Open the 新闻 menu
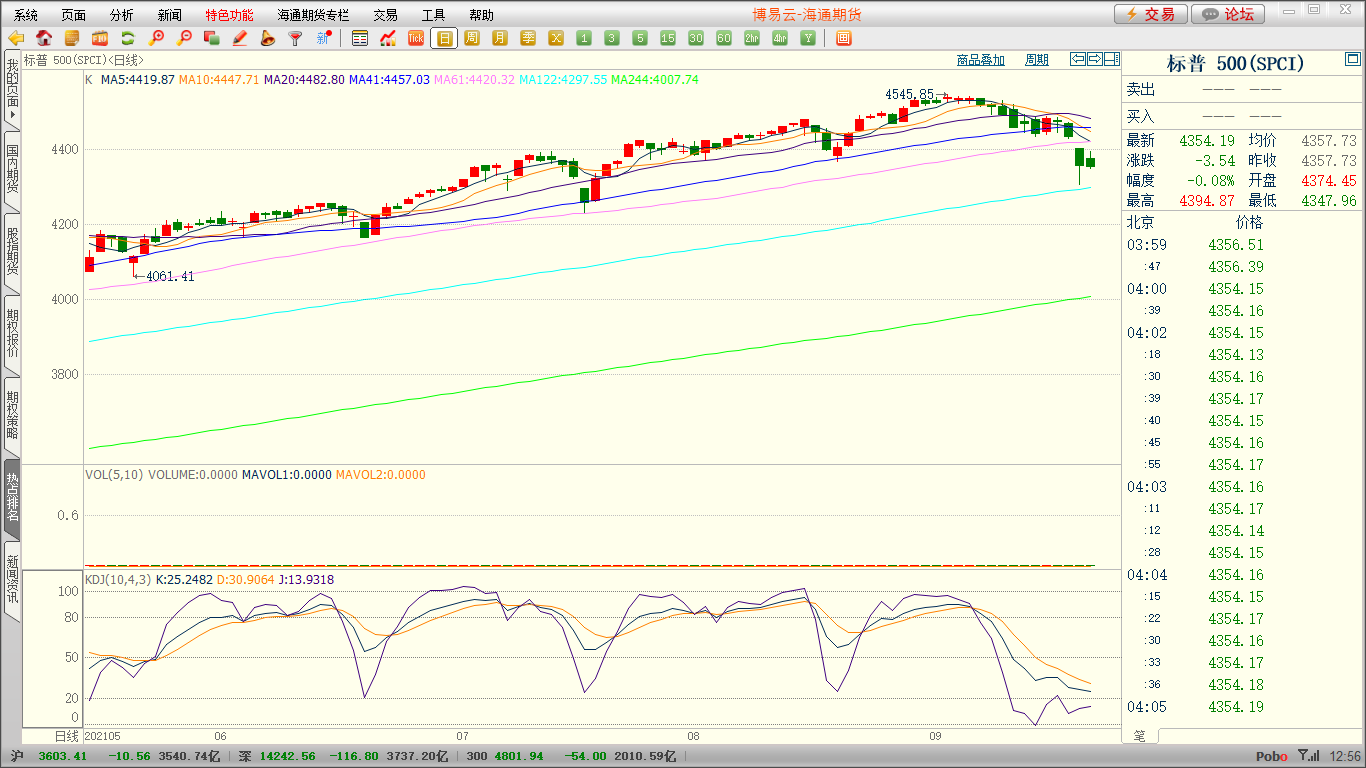The width and height of the screenshot is (1366, 768). coord(170,15)
